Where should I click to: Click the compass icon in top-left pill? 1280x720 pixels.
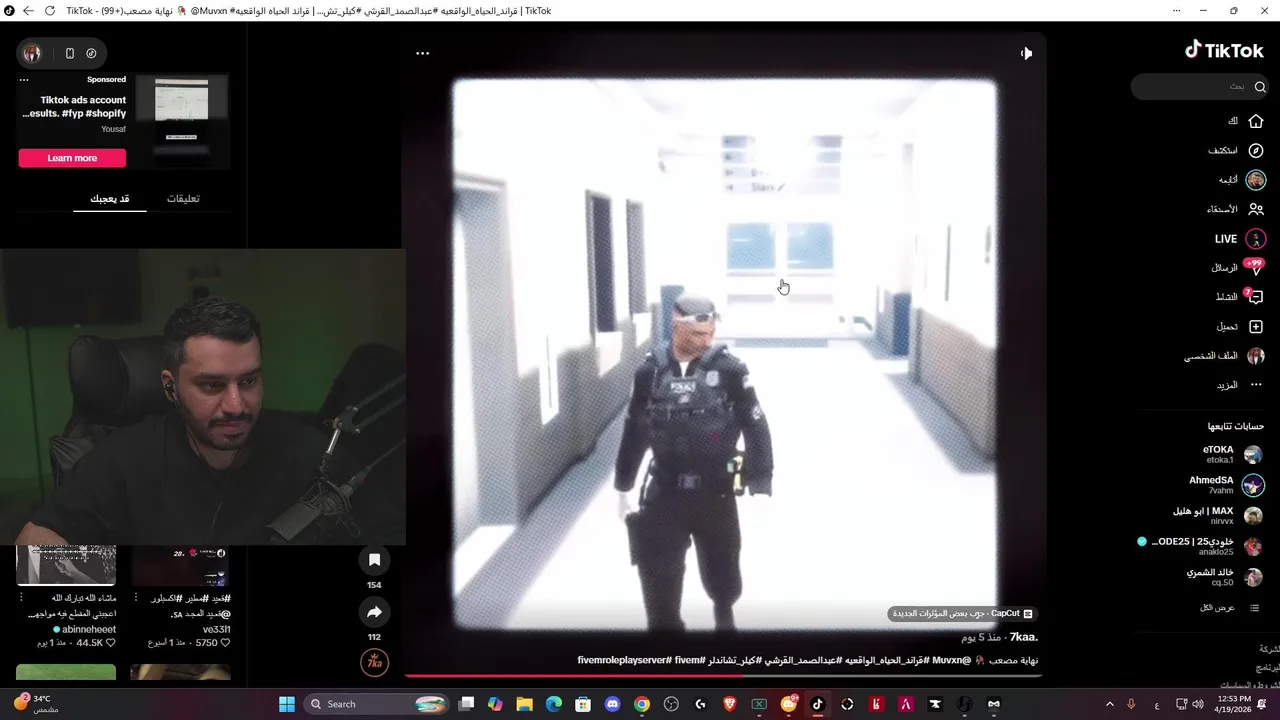[x=91, y=53]
